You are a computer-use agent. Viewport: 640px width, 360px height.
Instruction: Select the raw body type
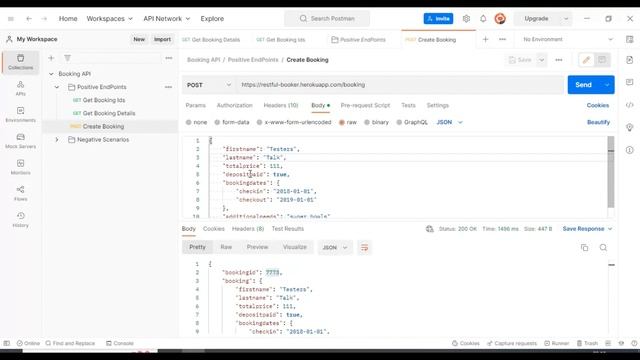(x=348, y=122)
